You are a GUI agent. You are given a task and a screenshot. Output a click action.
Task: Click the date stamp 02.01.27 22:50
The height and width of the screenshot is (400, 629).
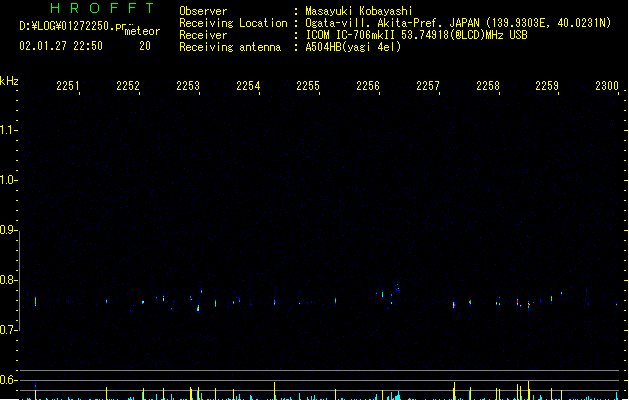(x=61, y=46)
